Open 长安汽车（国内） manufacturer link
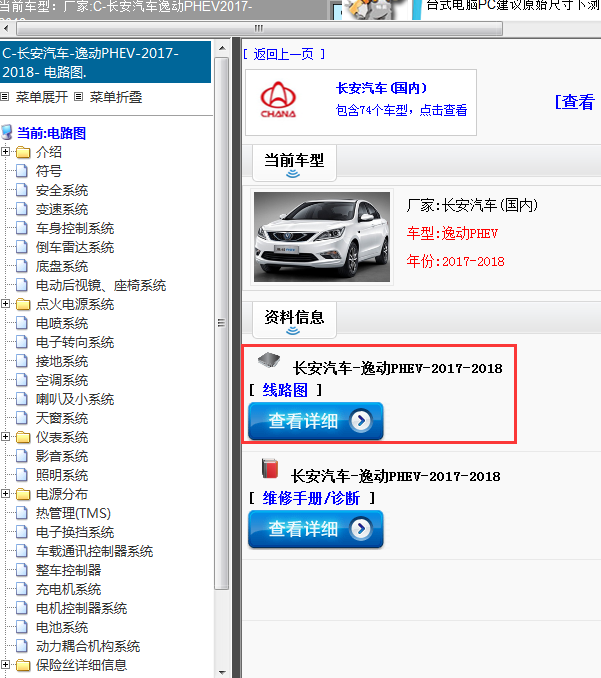601x678 pixels. point(381,88)
